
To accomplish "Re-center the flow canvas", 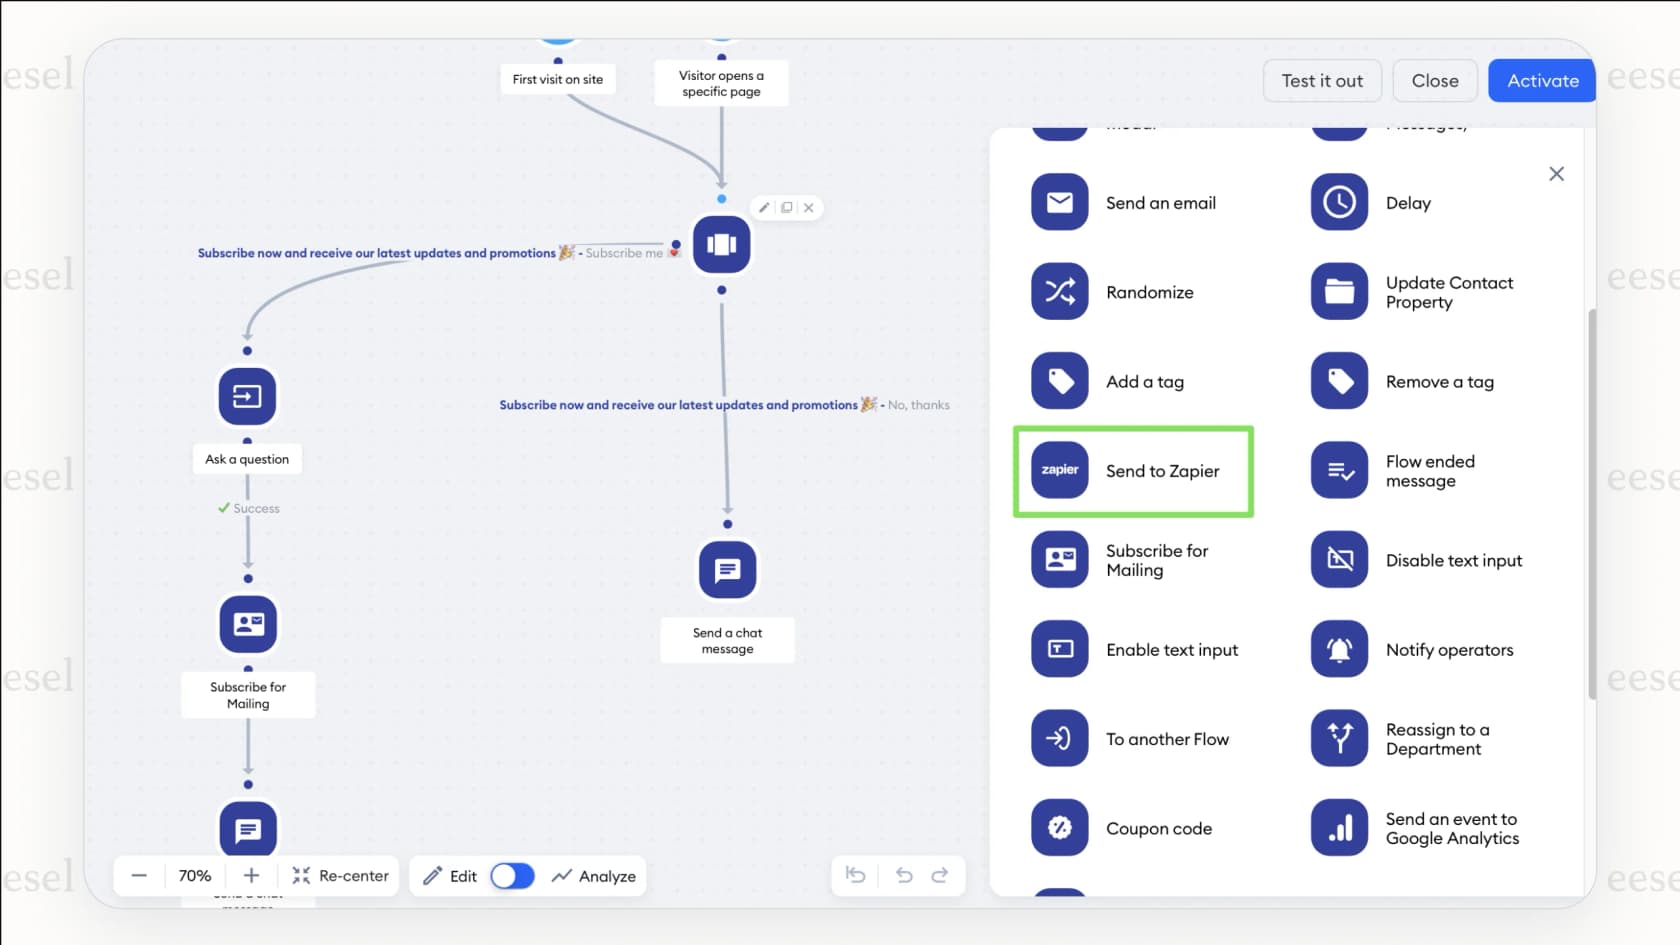I will click(x=340, y=876).
